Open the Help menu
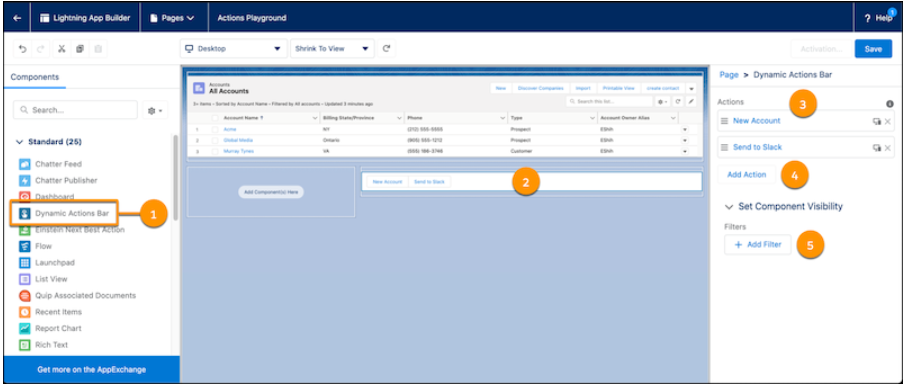The height and width of the screenshot is (391, 909). [878, 18]
